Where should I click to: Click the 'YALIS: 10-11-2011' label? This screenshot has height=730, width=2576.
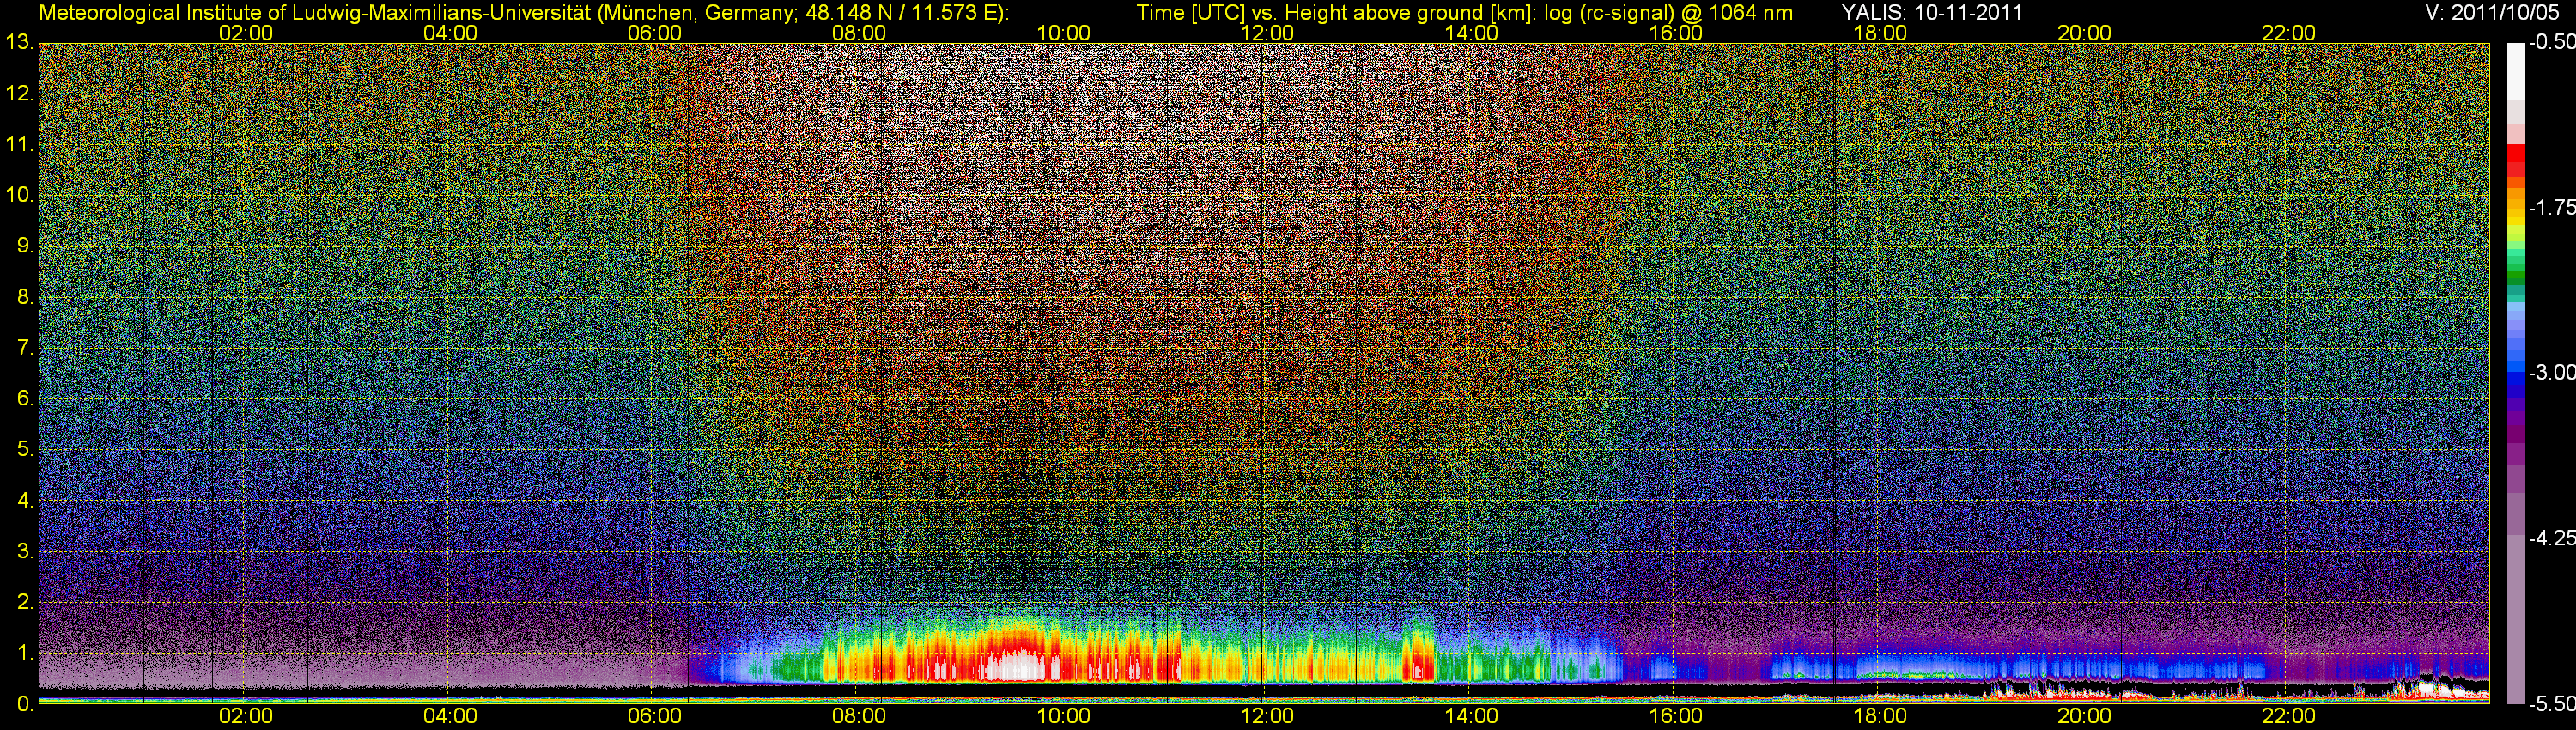pyautogui.click(x=1932, y=13)
